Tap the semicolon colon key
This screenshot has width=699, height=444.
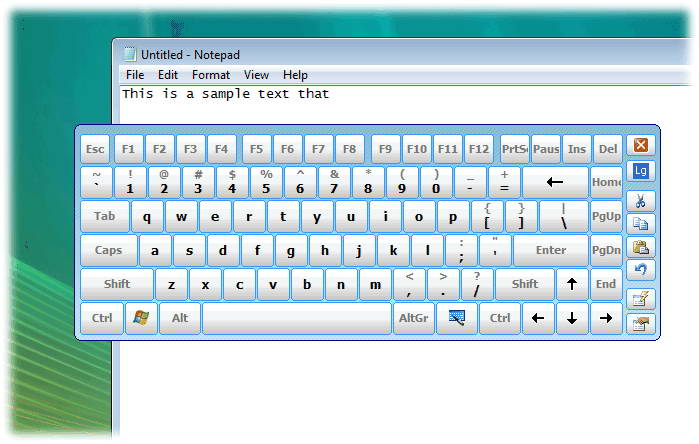pyautogui.click(x=461, y=250)
